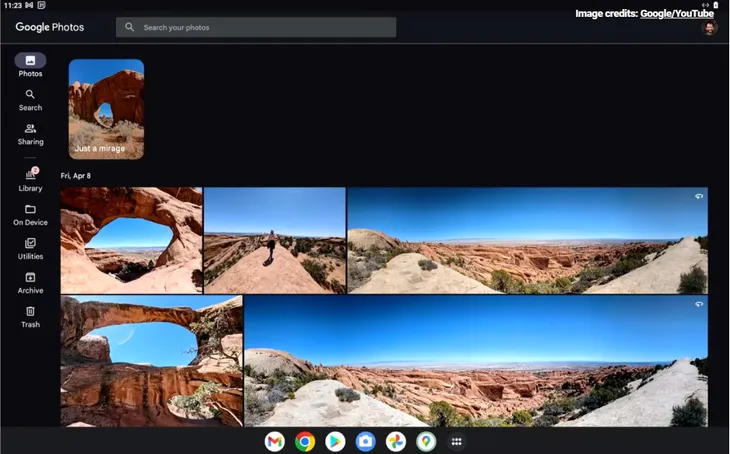This screenshot has height=454, width=730.
Task: Open the Just a mirage memory
Action: tap(106, 109)
